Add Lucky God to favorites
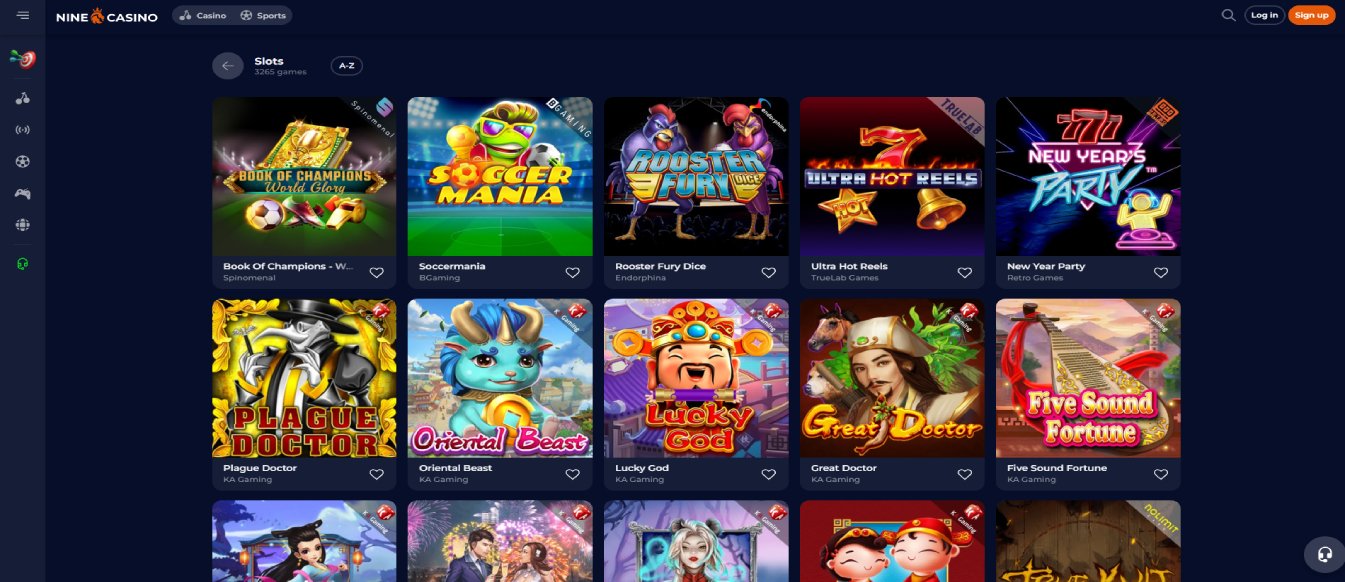This screenshot has width=1345, height=582. point(768,474)
